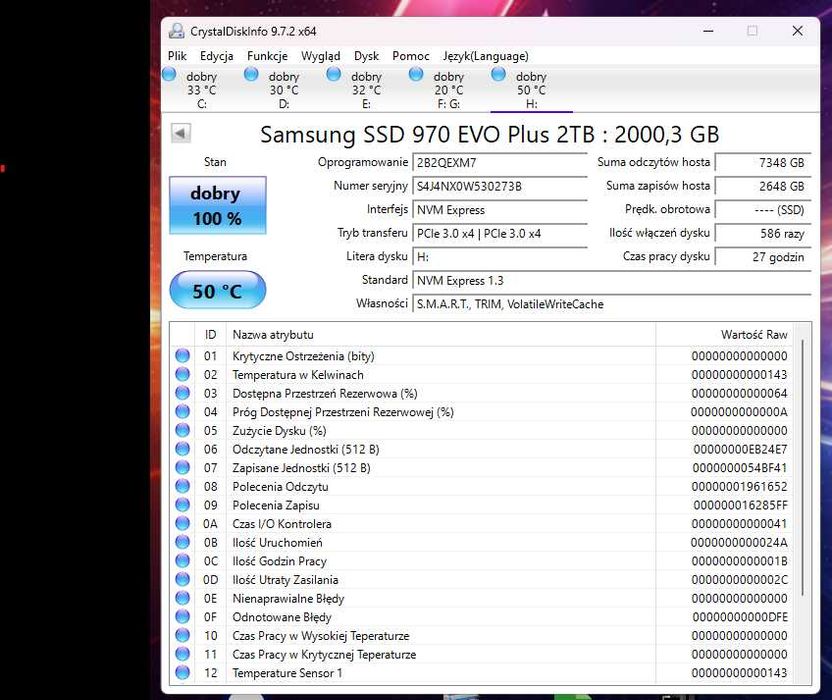Click status icon for Temperature Sensor 1 row
Viewport: 832px width, 700px height.
183,672
